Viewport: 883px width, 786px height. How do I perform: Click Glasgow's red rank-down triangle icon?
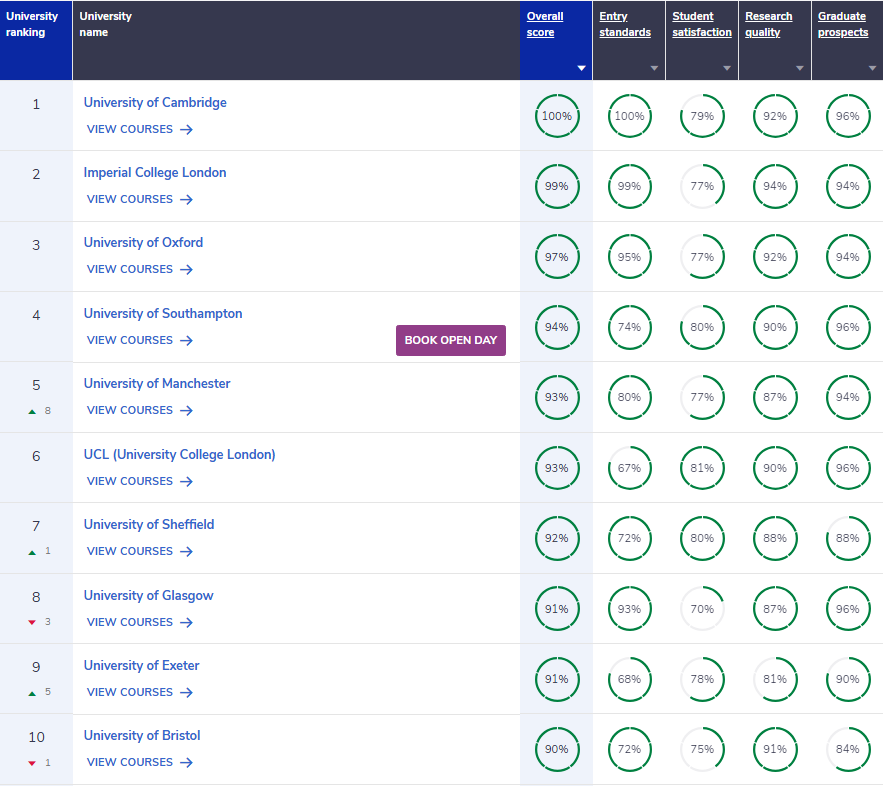coord(32,622)
